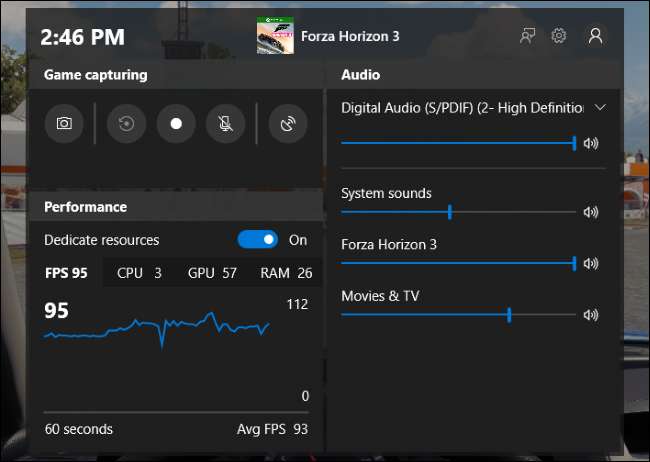Select the FPS performance tab
The image size is (650, 462).
coord(66,273)
